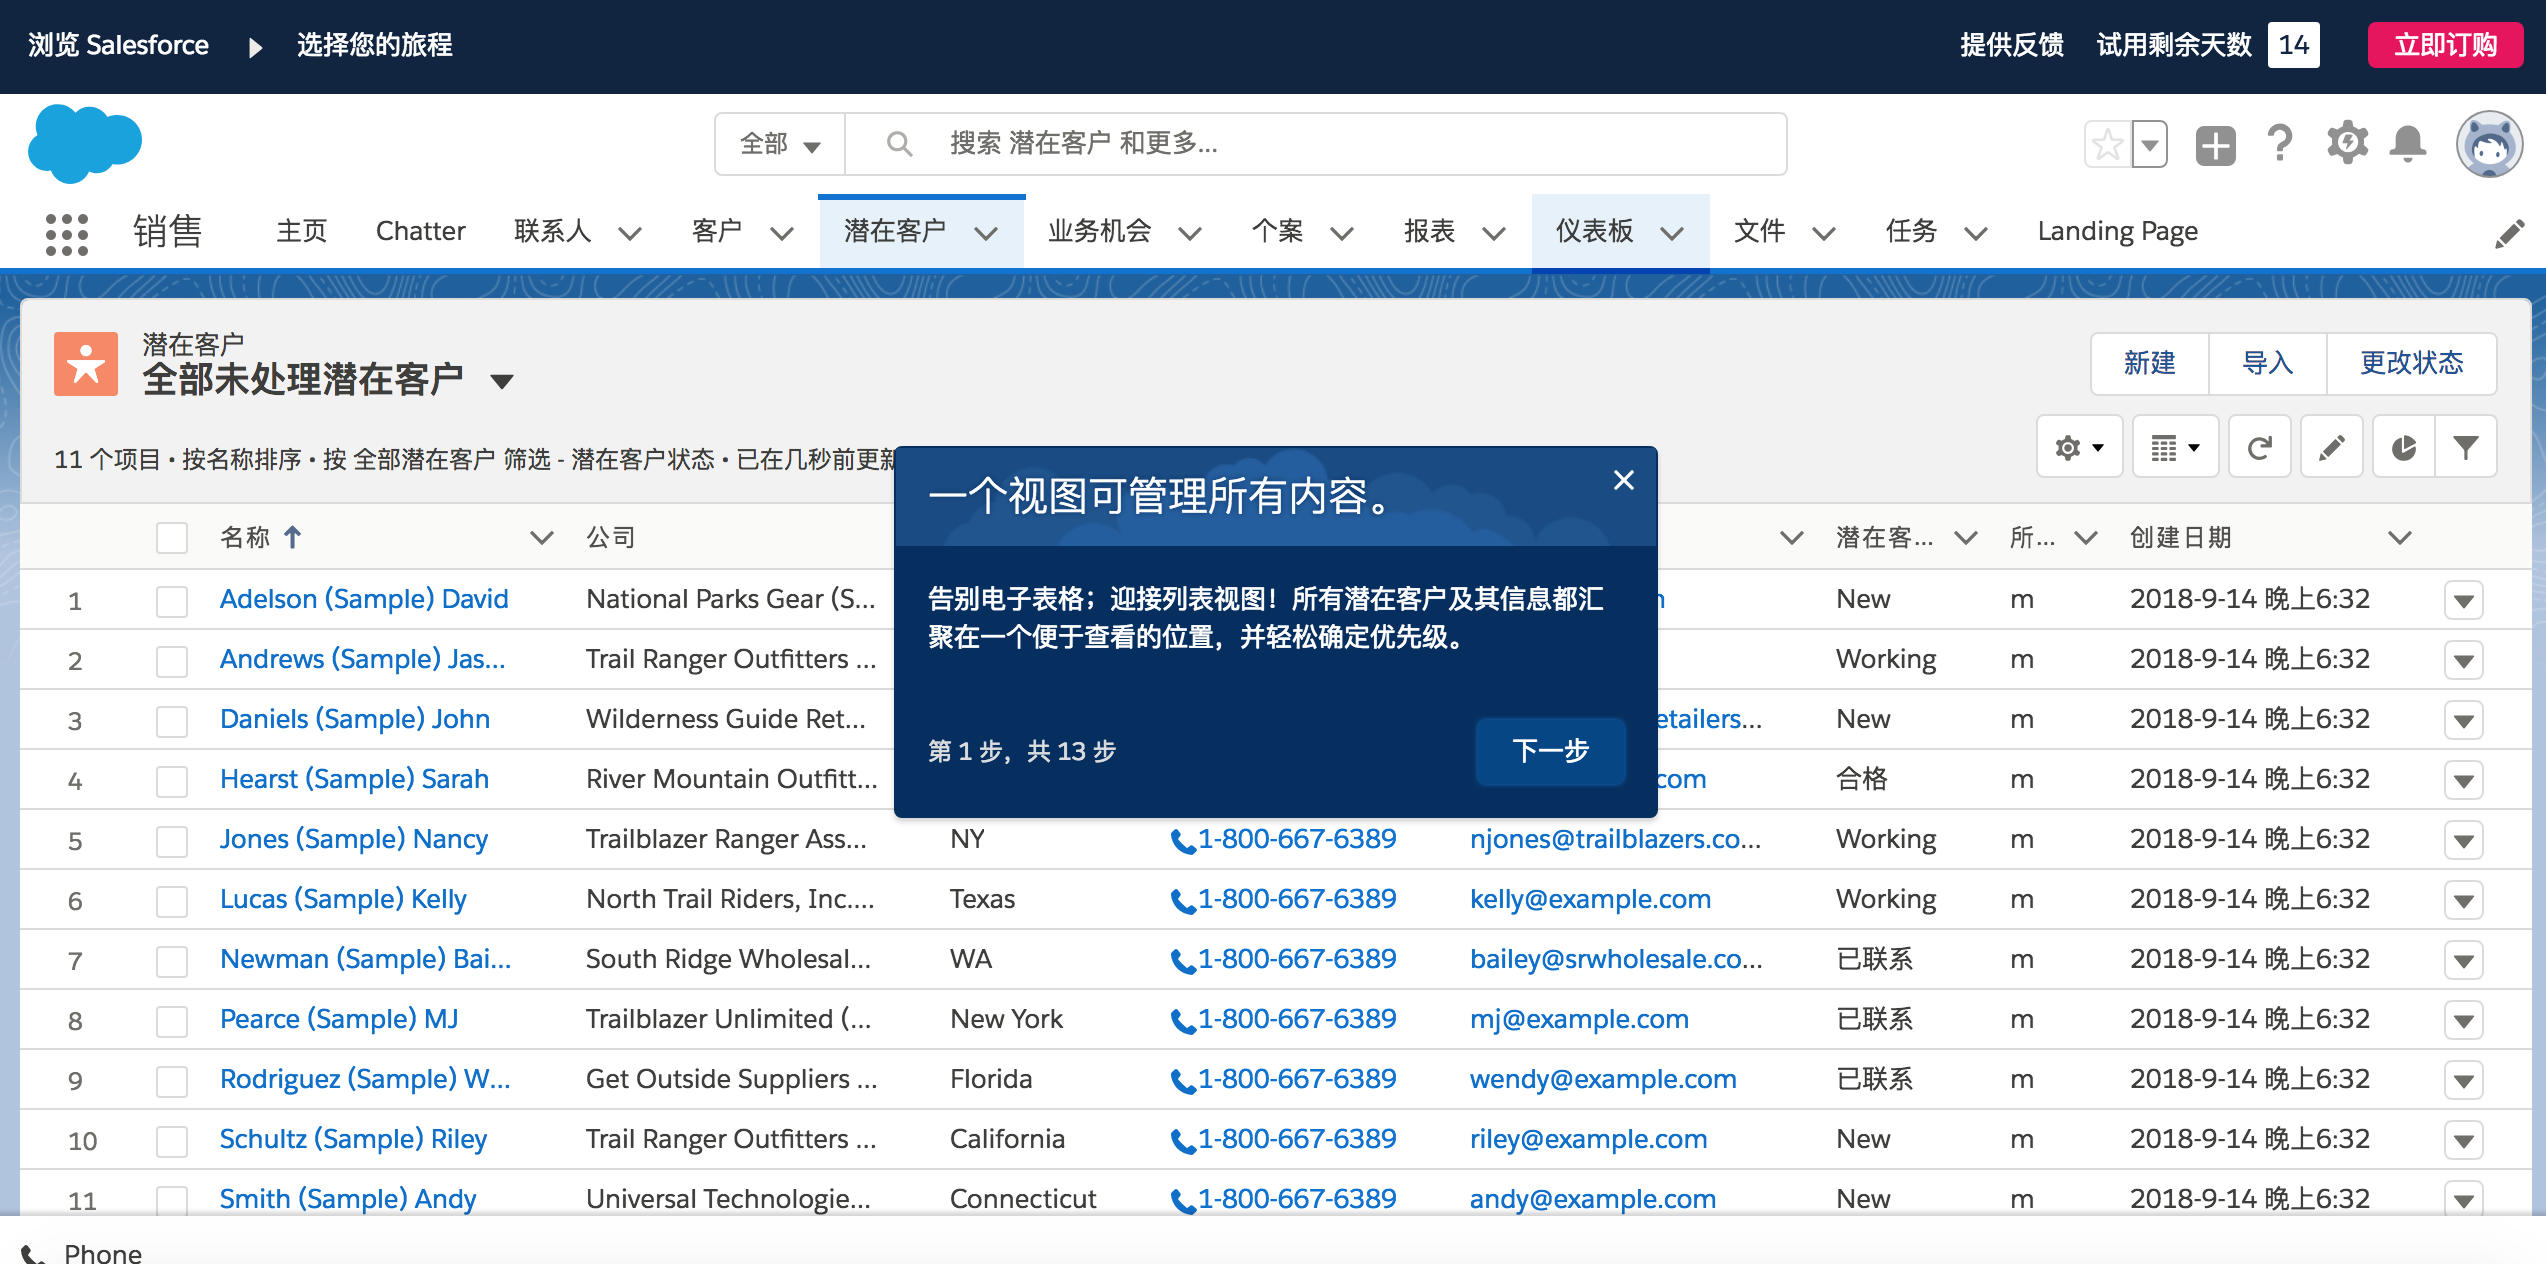
Task: Open the 文件 tab
Action: (x=1759, y=231)
